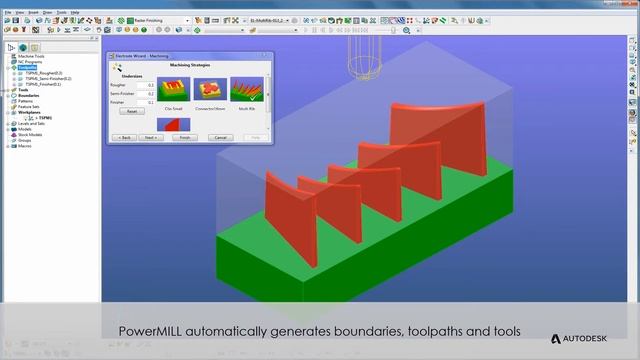Viewport: 640px width, 360px height.
Task: Select the TSPMS_Finisher toolpath entry
Action: click(43, 84)
